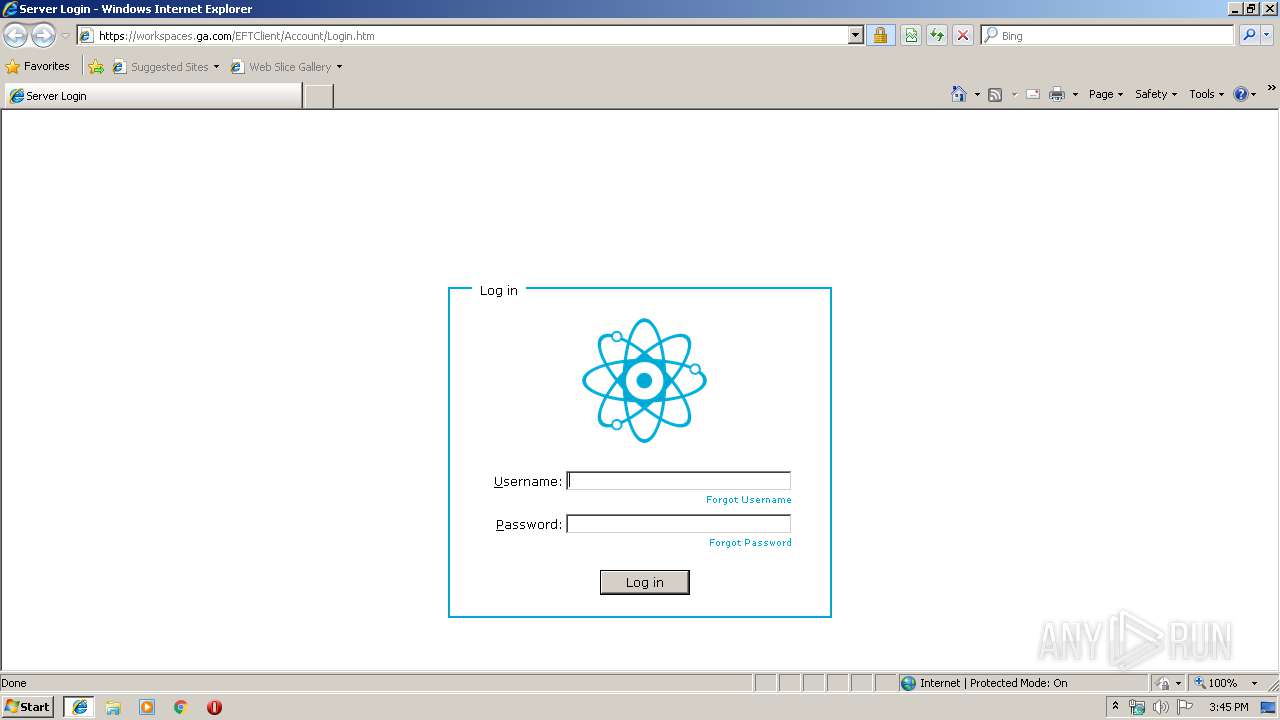Open the Windows Start button
1280x720 pixels.
click(x=28, y=707)
